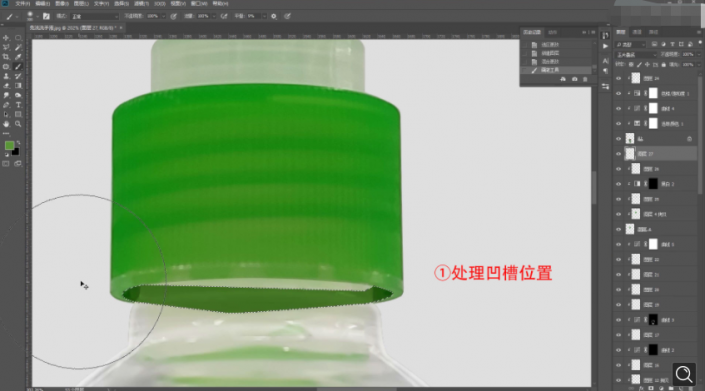Select the History Brush tool
The height and width of the screenshot is (391, 705).
tap(18, 76)
